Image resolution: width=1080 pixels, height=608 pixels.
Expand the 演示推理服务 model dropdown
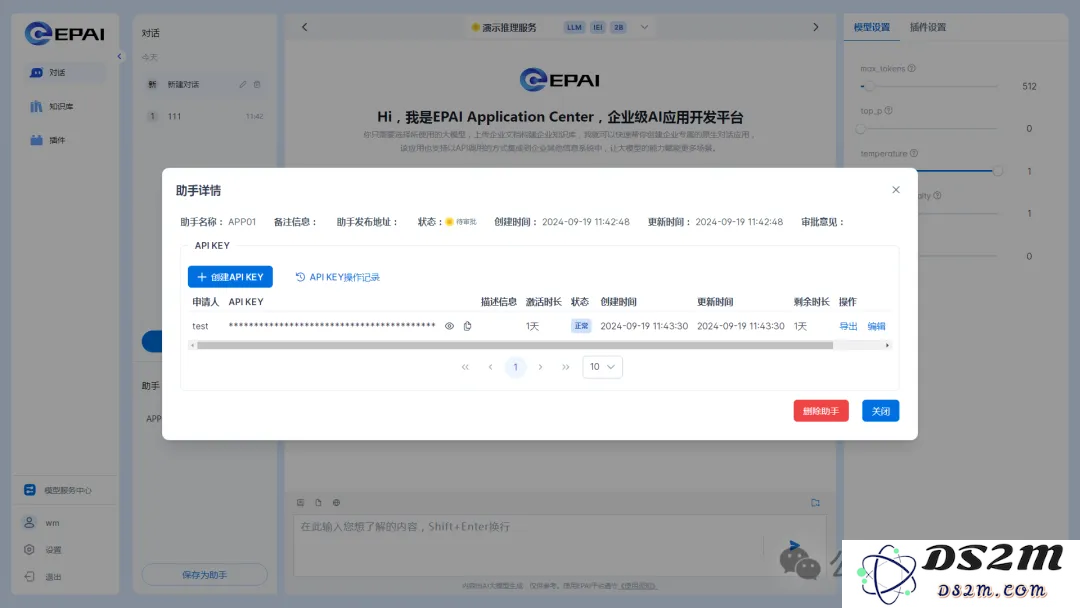[644, 28]
